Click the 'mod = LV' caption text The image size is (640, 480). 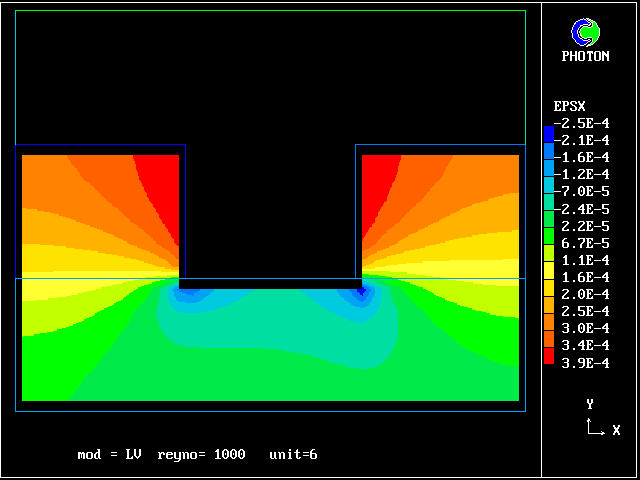(x=110, y=455)
